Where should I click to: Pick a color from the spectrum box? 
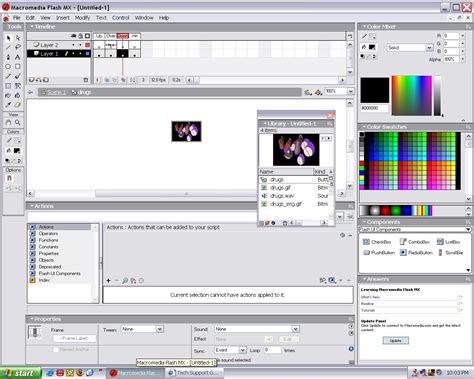coord(412,95)
